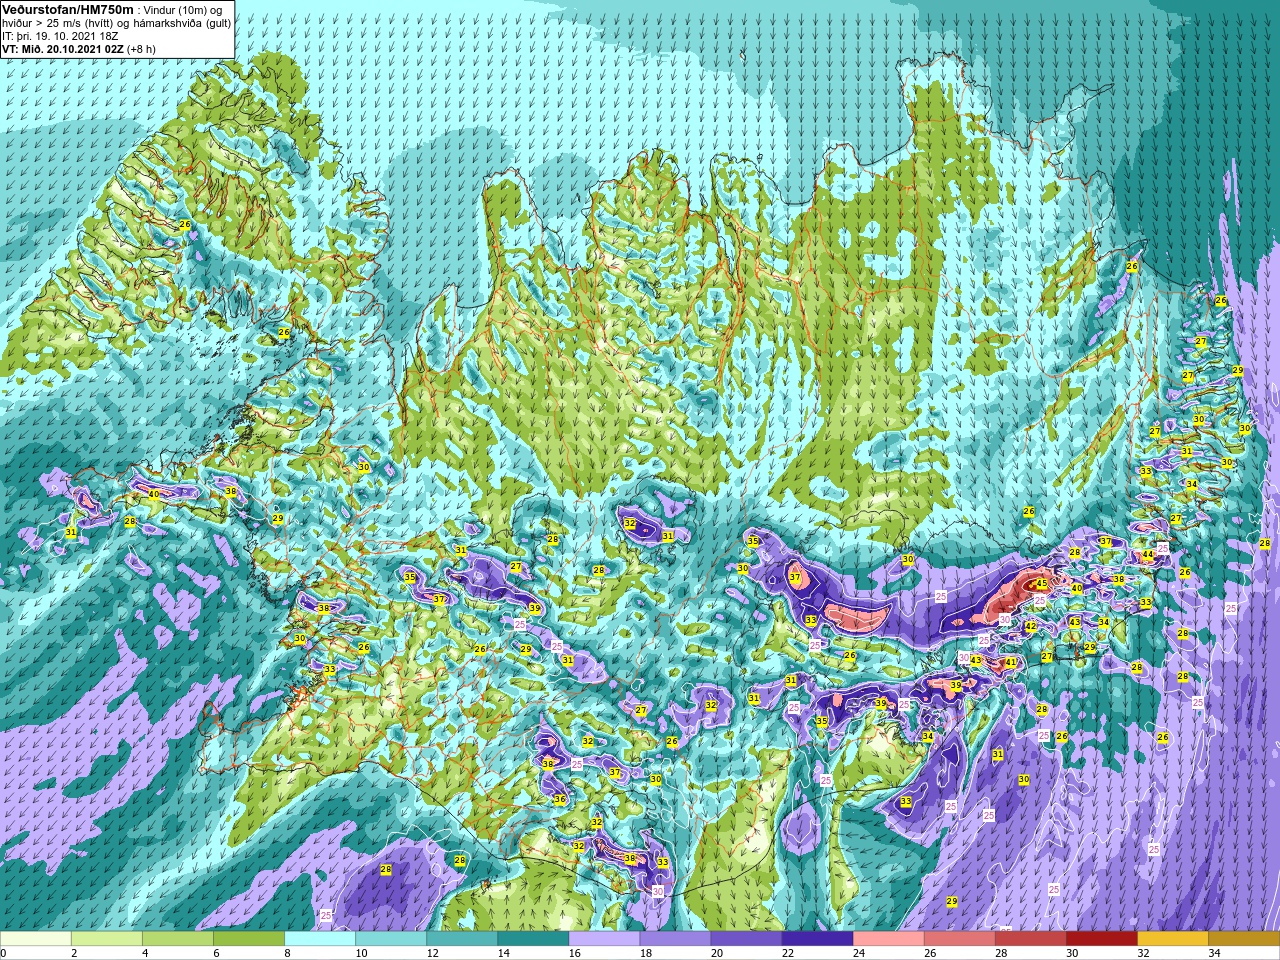Click the yellow gust label '42'
Screen dimensions: 1280x960
[x=1030, y=627]
